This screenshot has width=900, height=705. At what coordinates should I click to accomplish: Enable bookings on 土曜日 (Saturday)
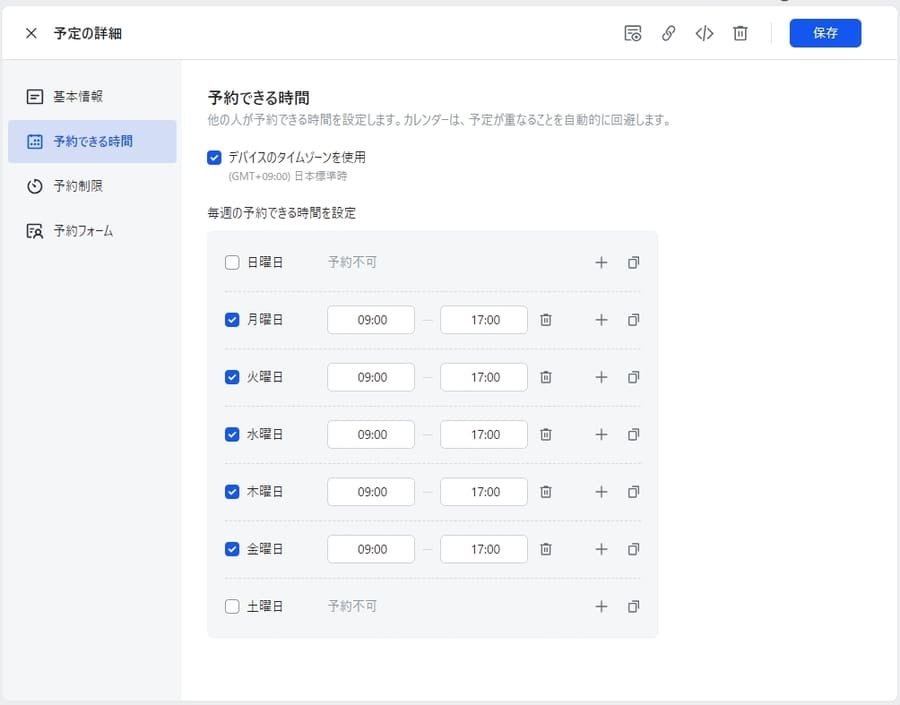[231, 606]
